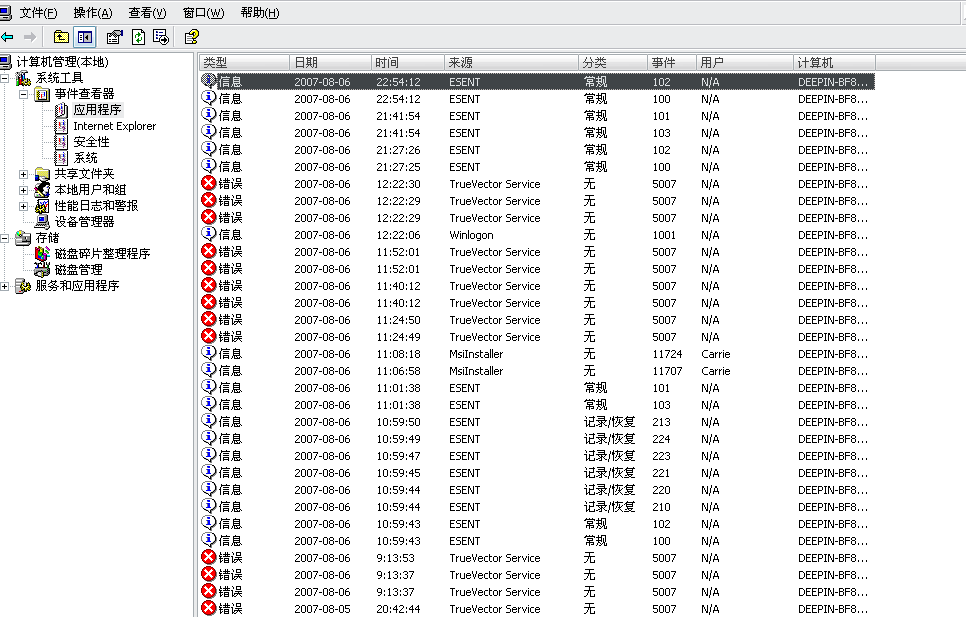This screenshot has height=617, width=966.
Task: Expand the 共享文件夹 node
Action: coord(24,174)
